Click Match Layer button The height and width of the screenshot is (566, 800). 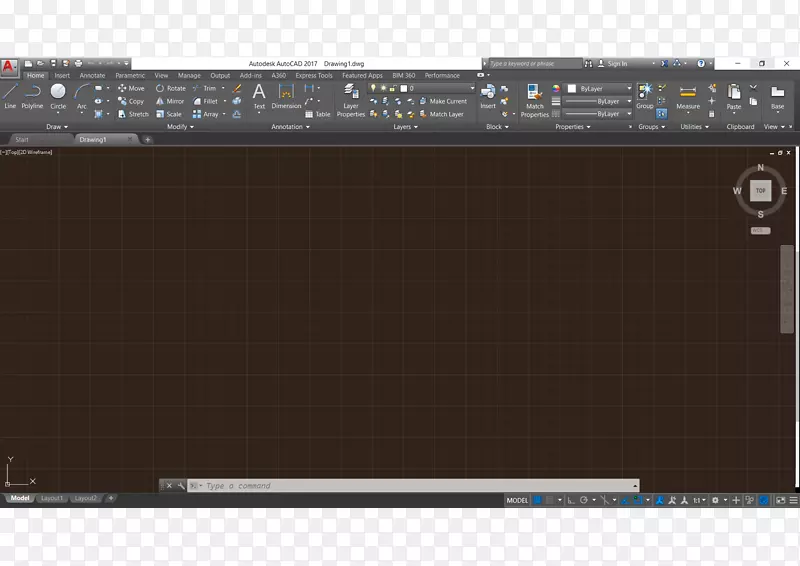click(x=442, y=114)
